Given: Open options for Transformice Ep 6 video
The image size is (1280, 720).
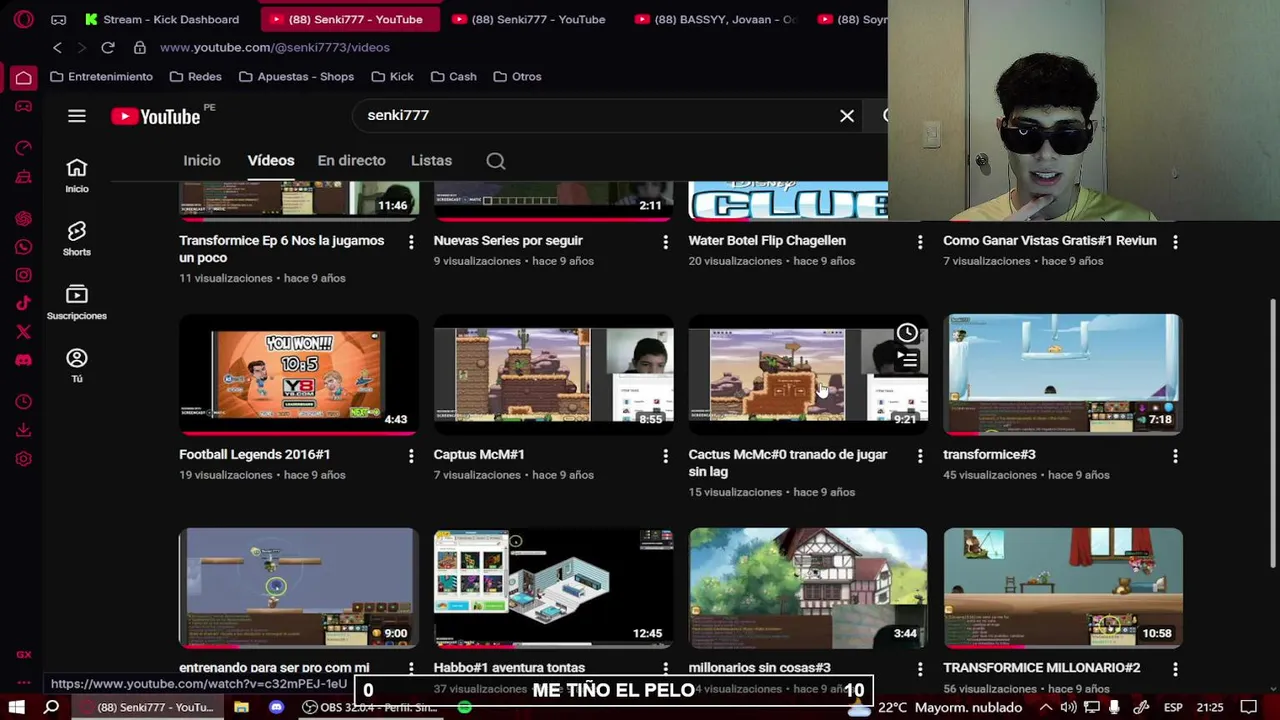Looking at the screenshot, I should [x=411, y=242].
